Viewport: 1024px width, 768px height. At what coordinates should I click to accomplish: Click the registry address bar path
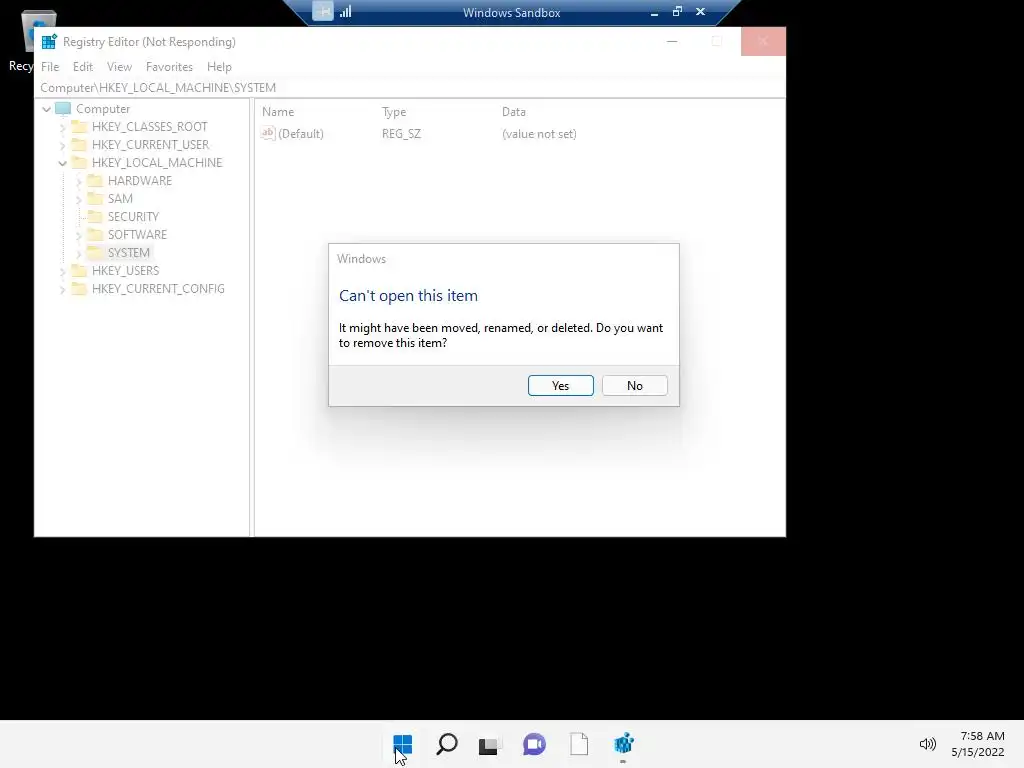pos(158,88)
